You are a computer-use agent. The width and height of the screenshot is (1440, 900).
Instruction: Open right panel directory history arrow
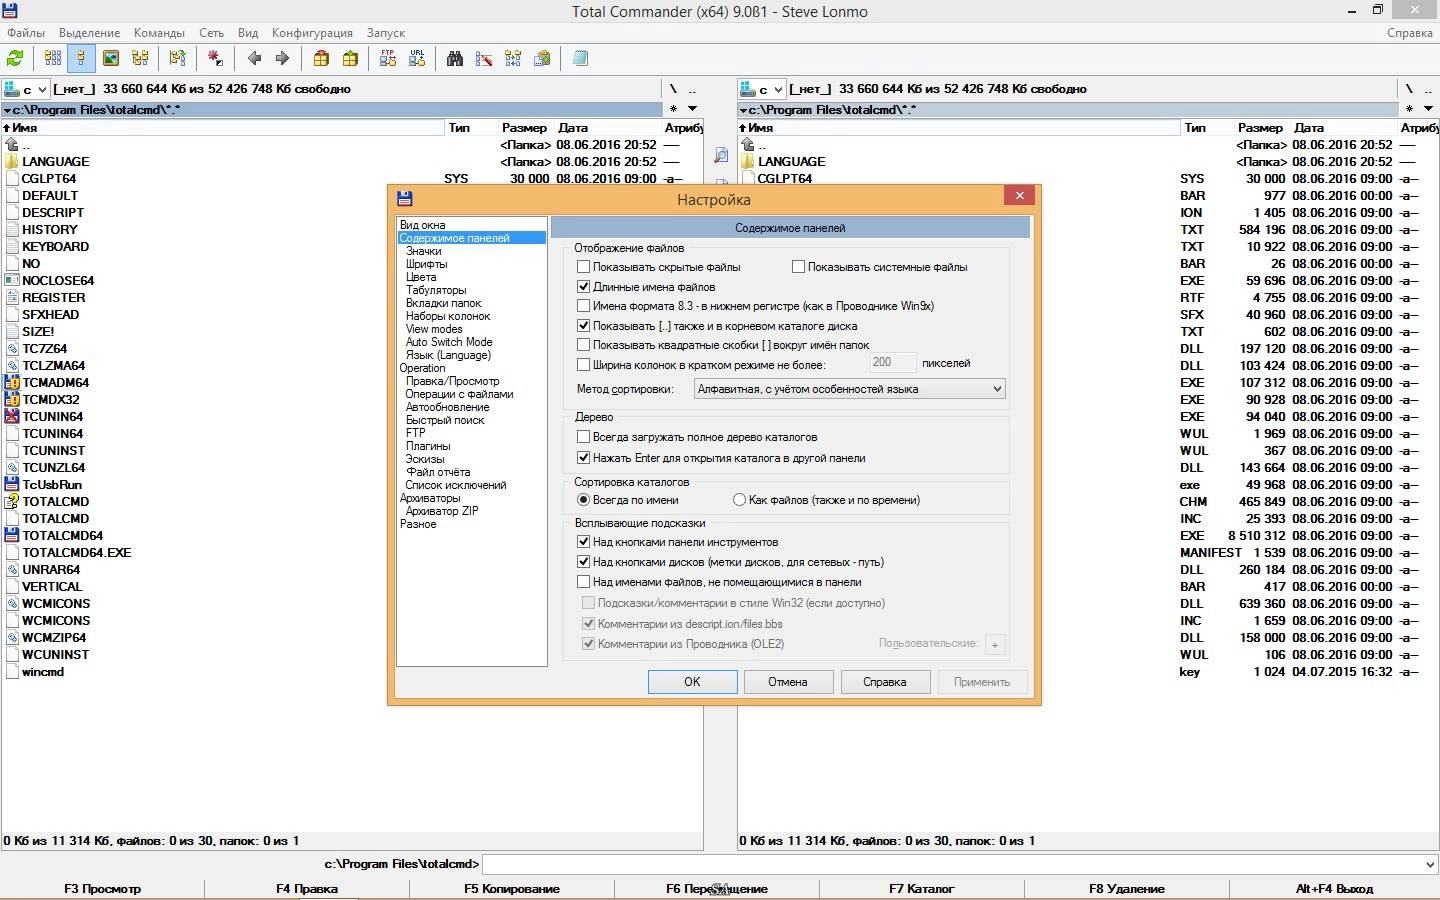pos(1428,109)
